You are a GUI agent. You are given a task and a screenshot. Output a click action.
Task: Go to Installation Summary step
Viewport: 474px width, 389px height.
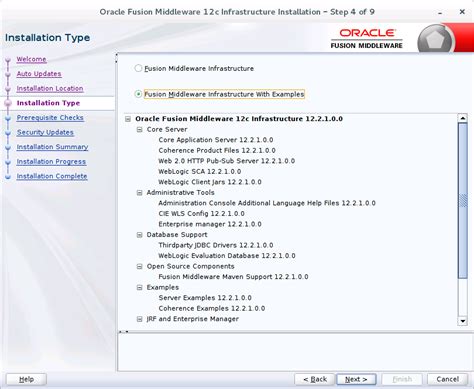52,147
